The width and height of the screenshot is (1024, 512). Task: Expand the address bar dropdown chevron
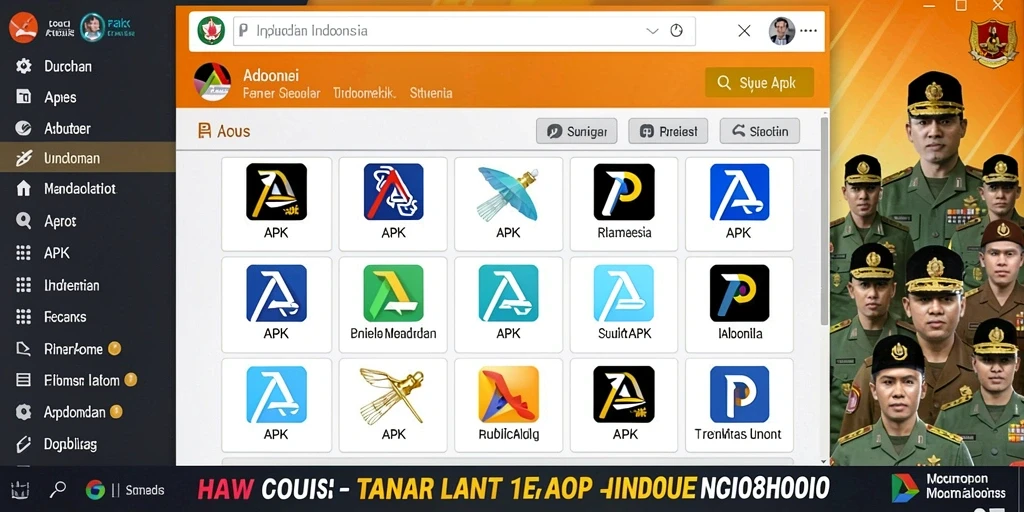[652, 31]
